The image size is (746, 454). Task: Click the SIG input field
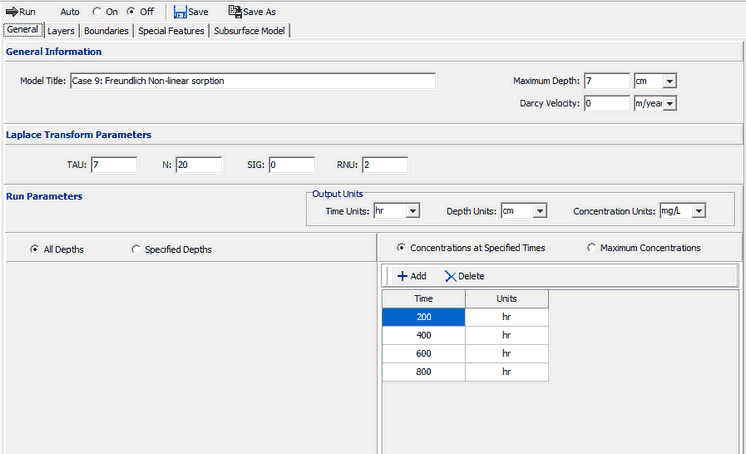tap(292, 165)
